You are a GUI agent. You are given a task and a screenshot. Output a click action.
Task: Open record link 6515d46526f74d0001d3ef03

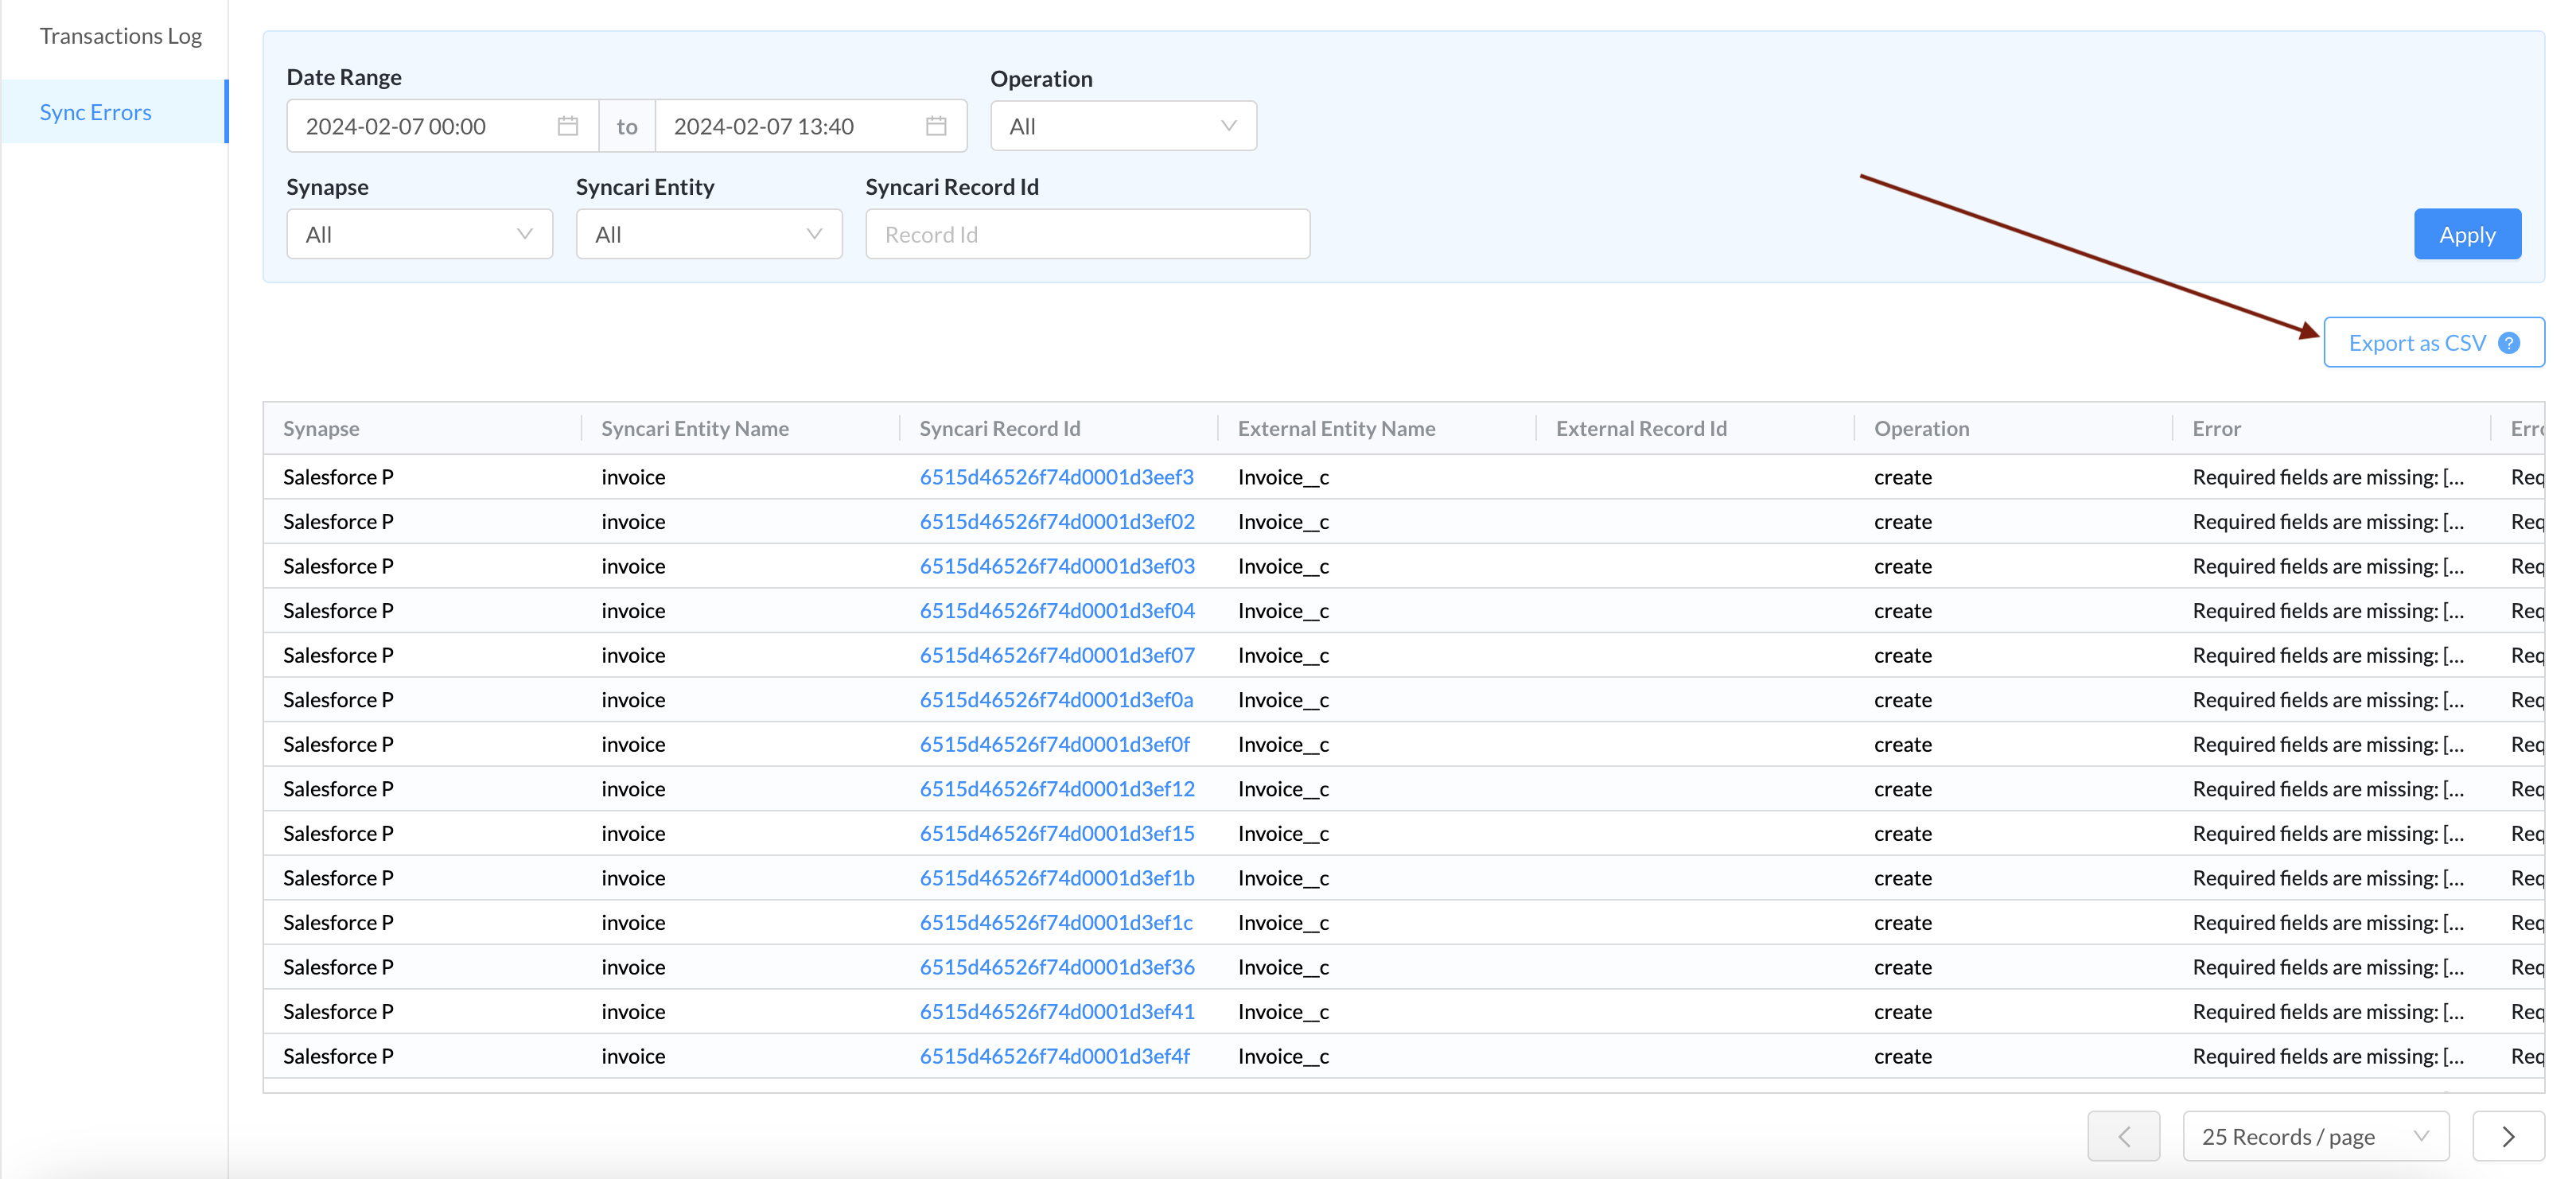click(x=1057, y=566)
